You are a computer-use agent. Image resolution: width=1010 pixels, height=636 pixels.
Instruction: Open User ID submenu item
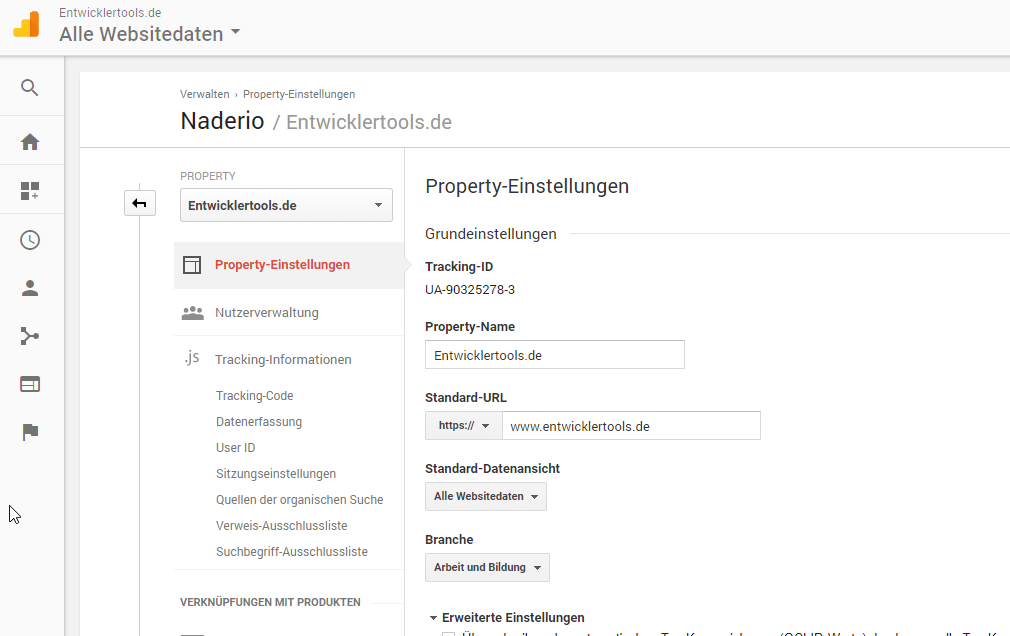pos(236,447)
